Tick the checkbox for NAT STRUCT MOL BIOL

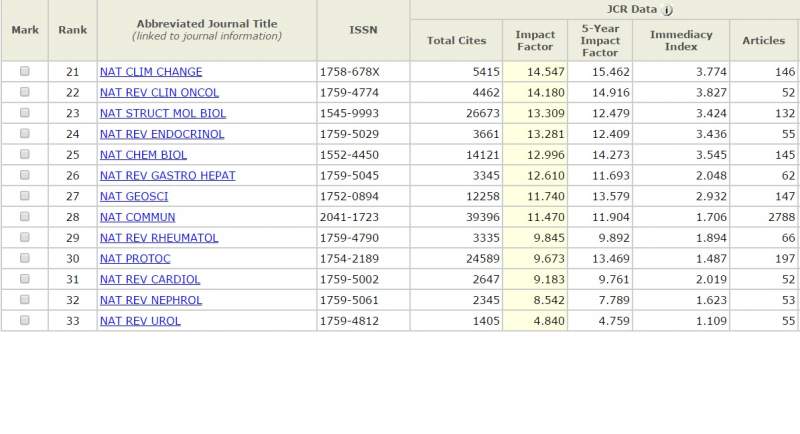pos(24,113)
